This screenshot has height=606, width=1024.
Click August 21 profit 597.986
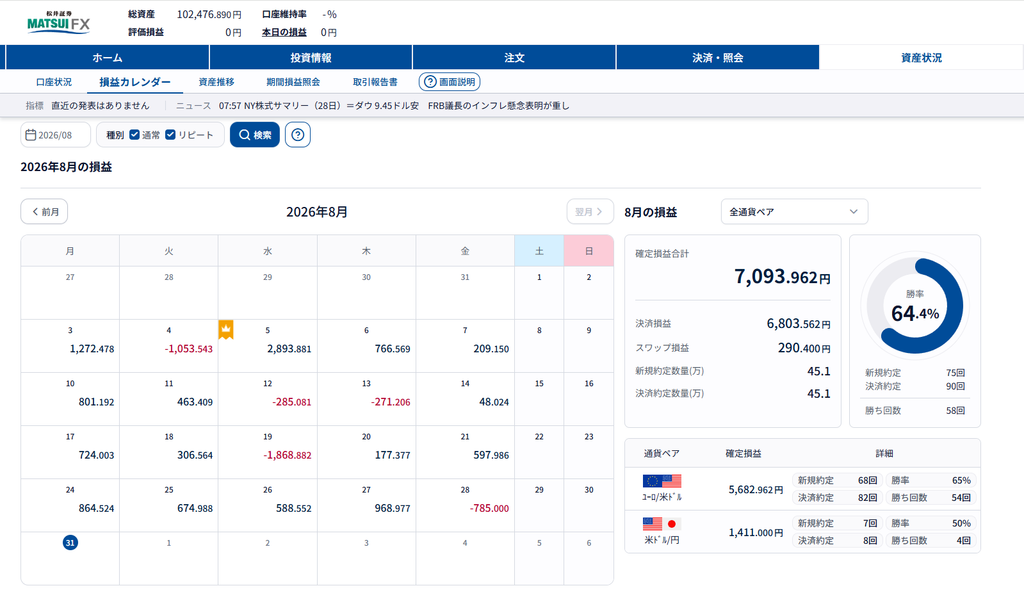pos(491,455)
